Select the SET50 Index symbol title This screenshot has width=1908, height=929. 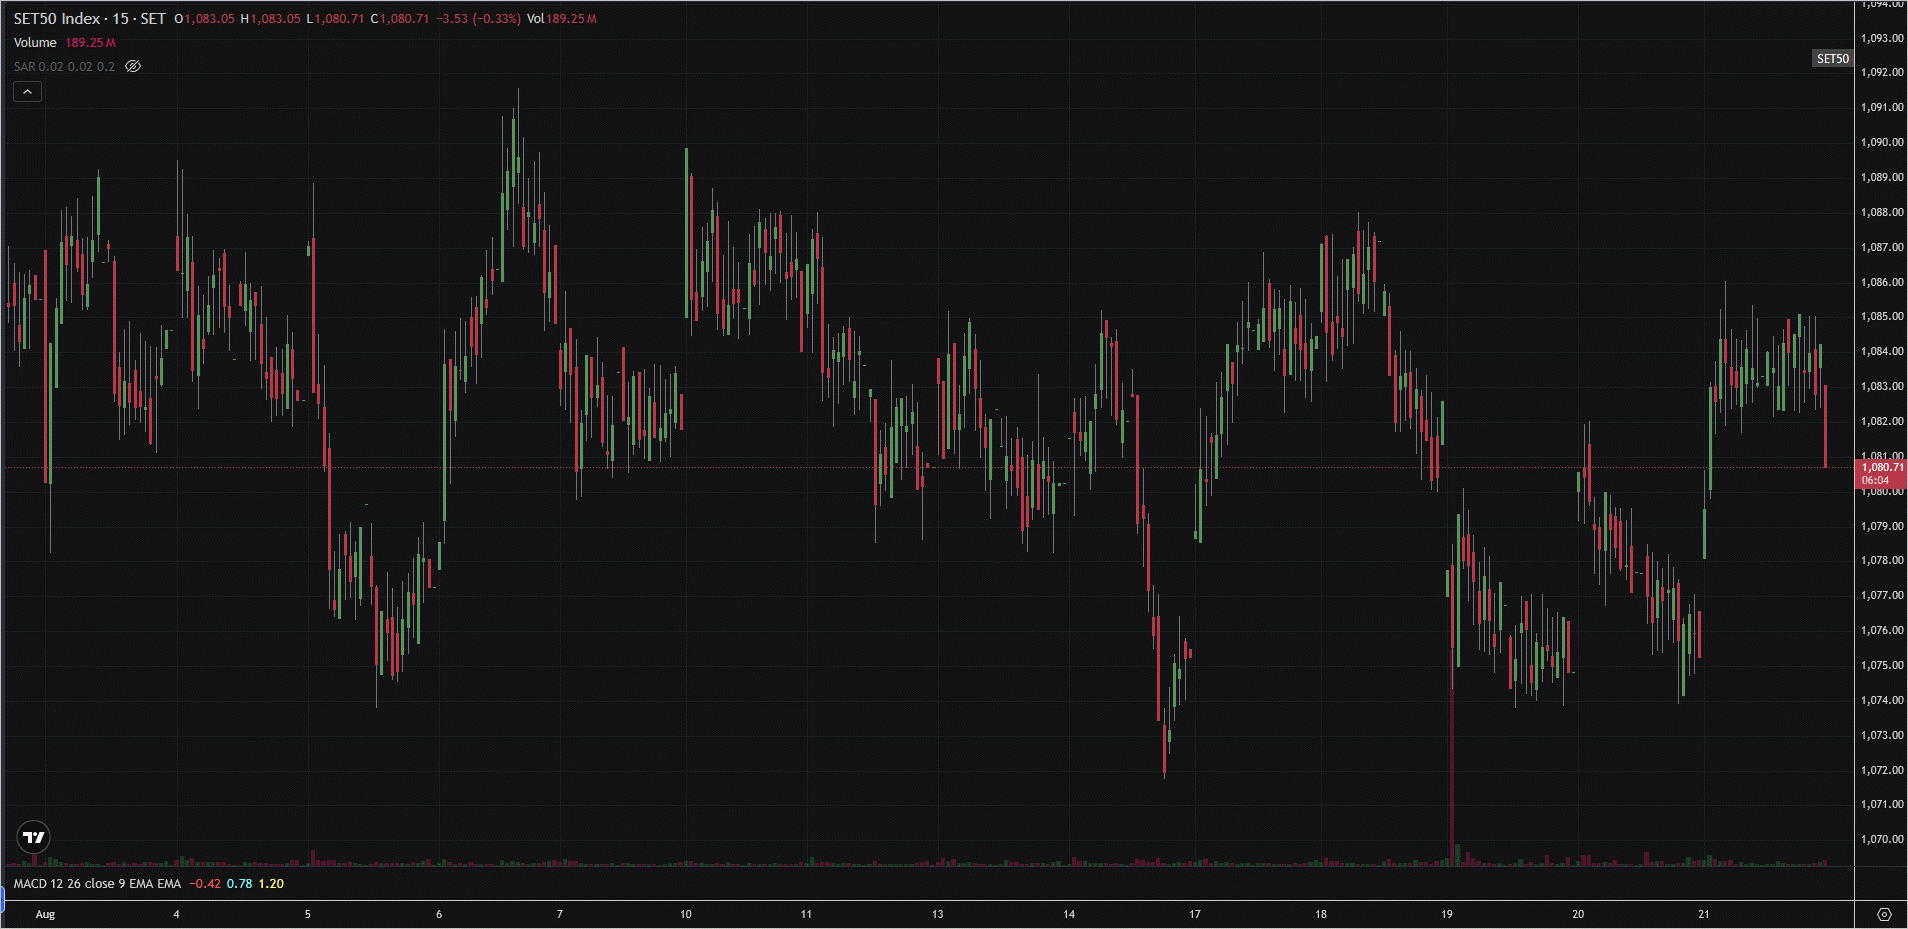pos(90,19)
